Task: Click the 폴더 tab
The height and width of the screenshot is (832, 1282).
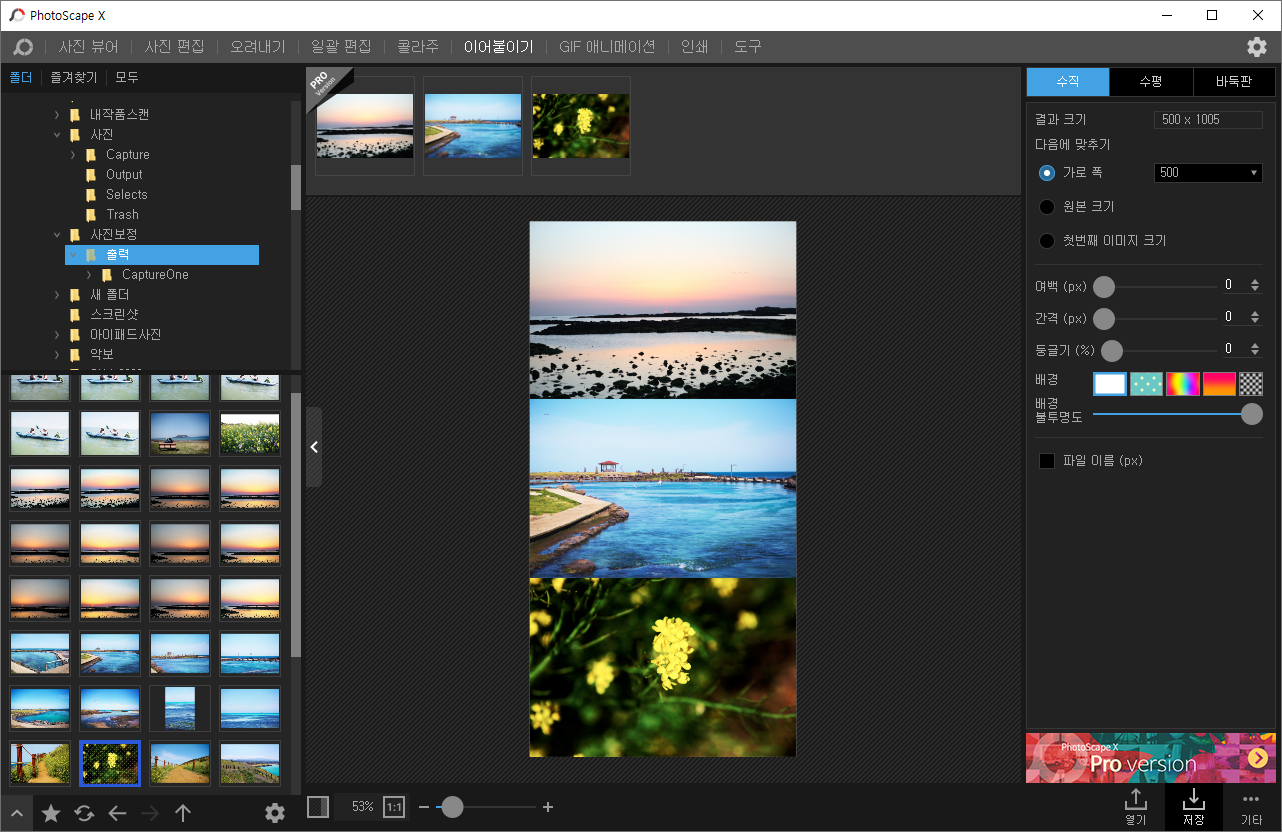Action: click(21, 77)
